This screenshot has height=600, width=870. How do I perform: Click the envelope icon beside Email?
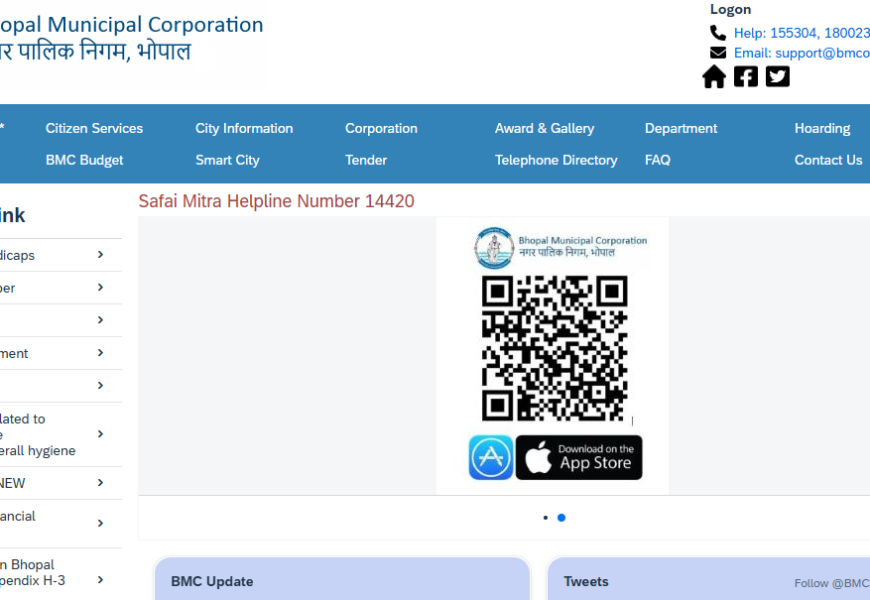click(718, 53)
